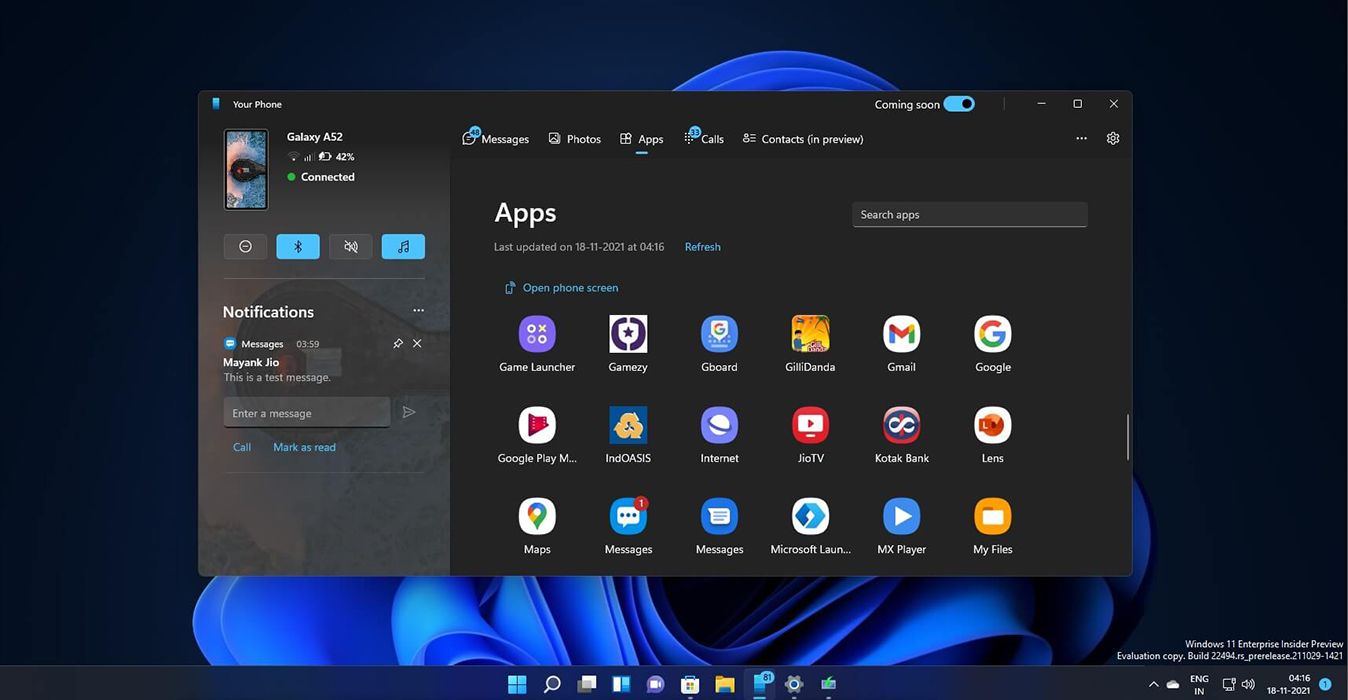Launch Google Lens on the phone

coord(991,424)
